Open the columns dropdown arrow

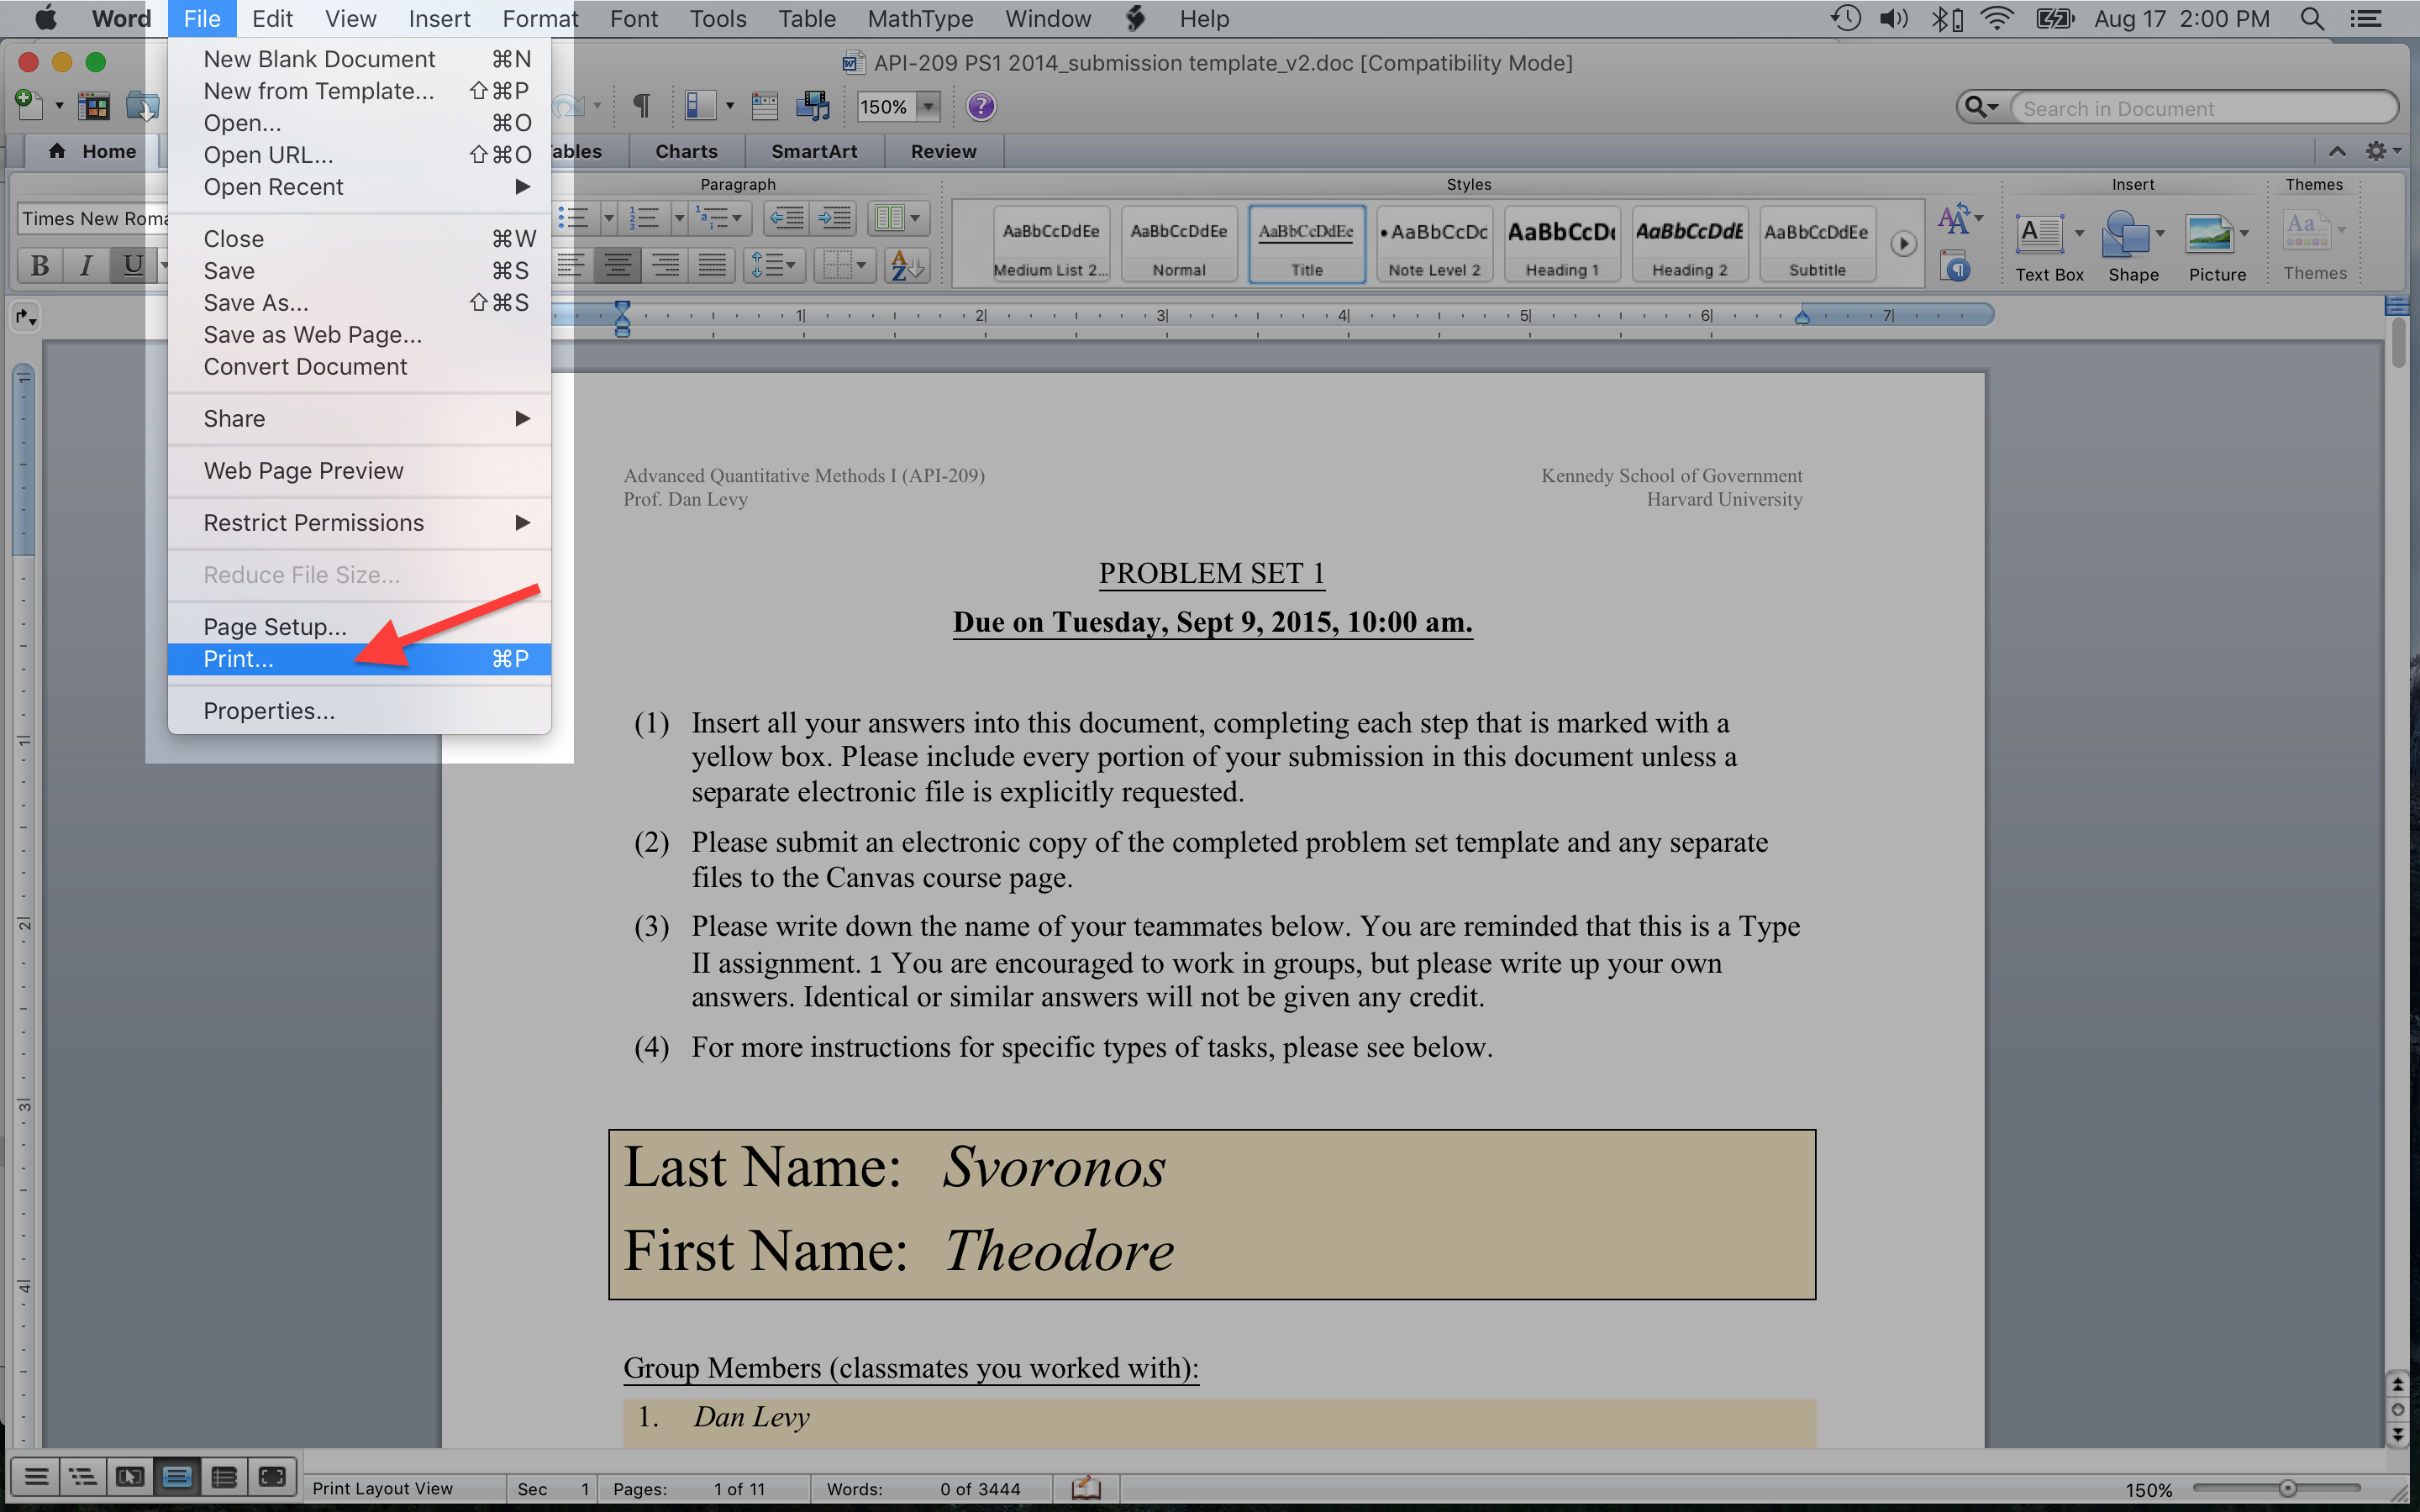point(916,218)
